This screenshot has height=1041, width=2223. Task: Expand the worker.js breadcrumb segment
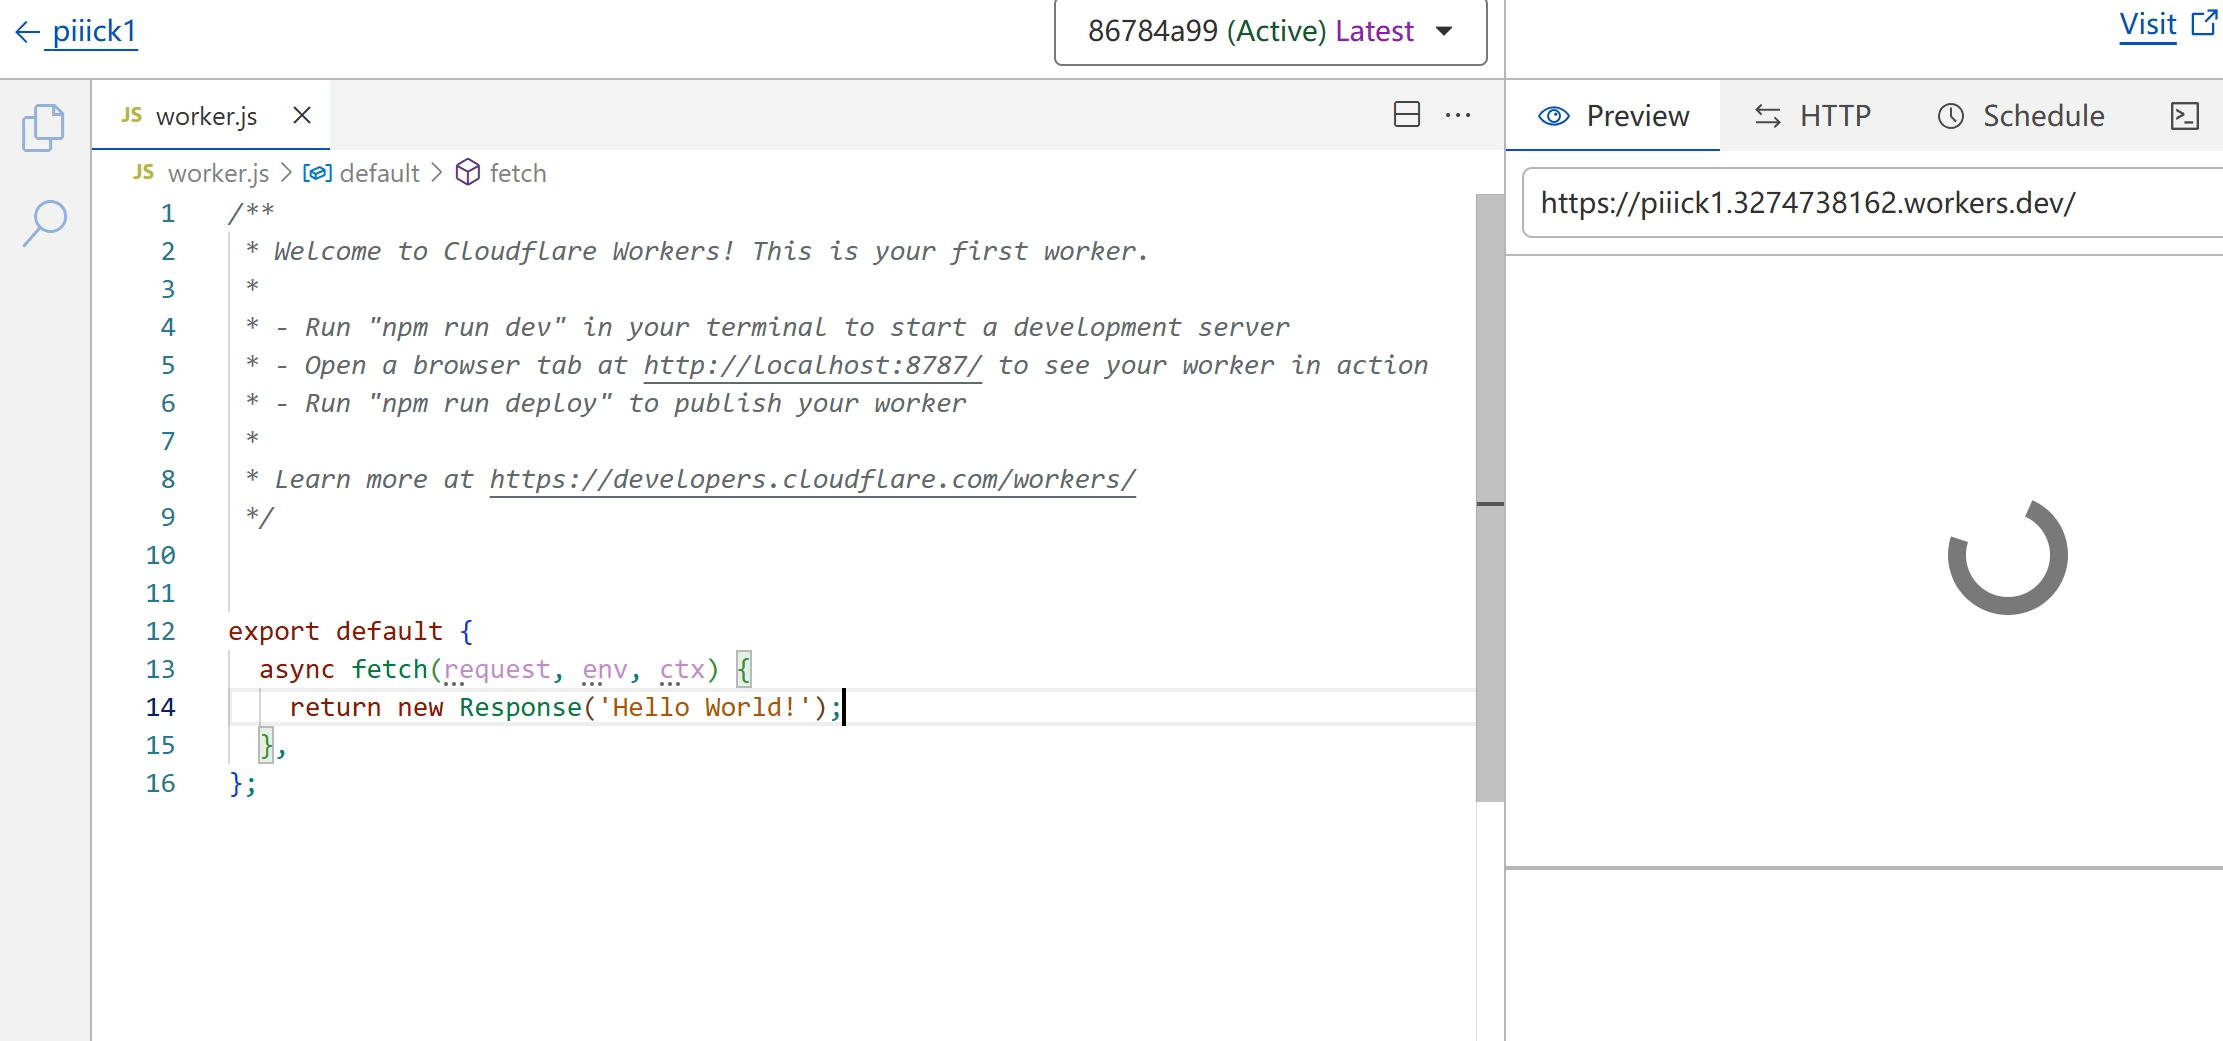[x=217, y=173]
